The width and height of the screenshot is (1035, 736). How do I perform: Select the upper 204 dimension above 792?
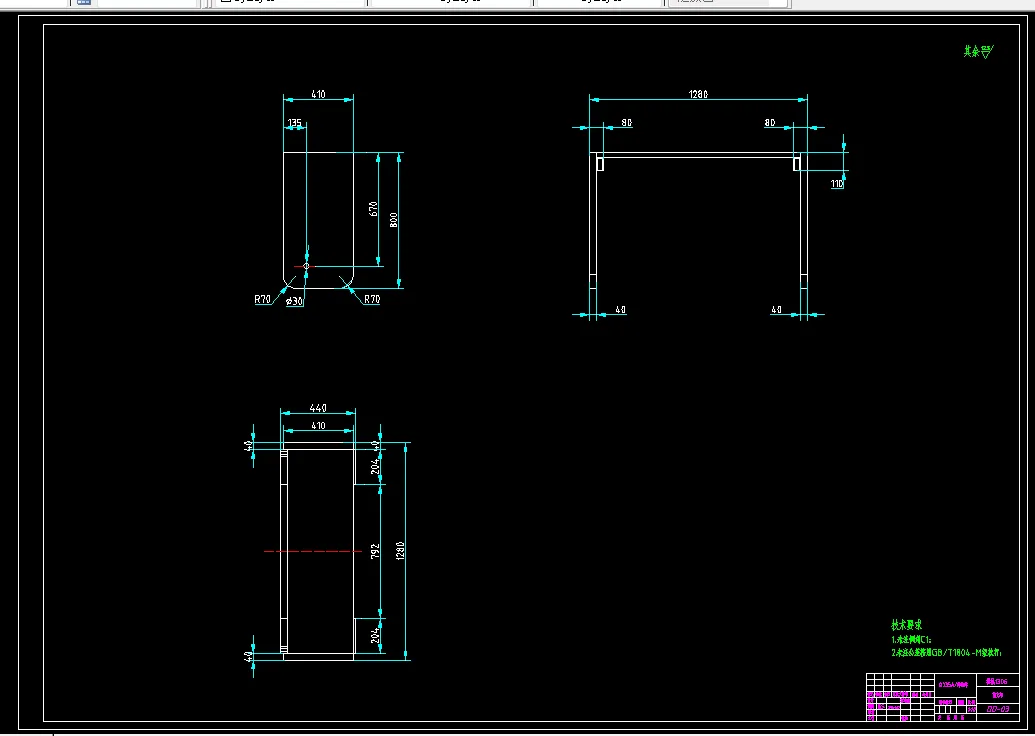click(375, 466)
